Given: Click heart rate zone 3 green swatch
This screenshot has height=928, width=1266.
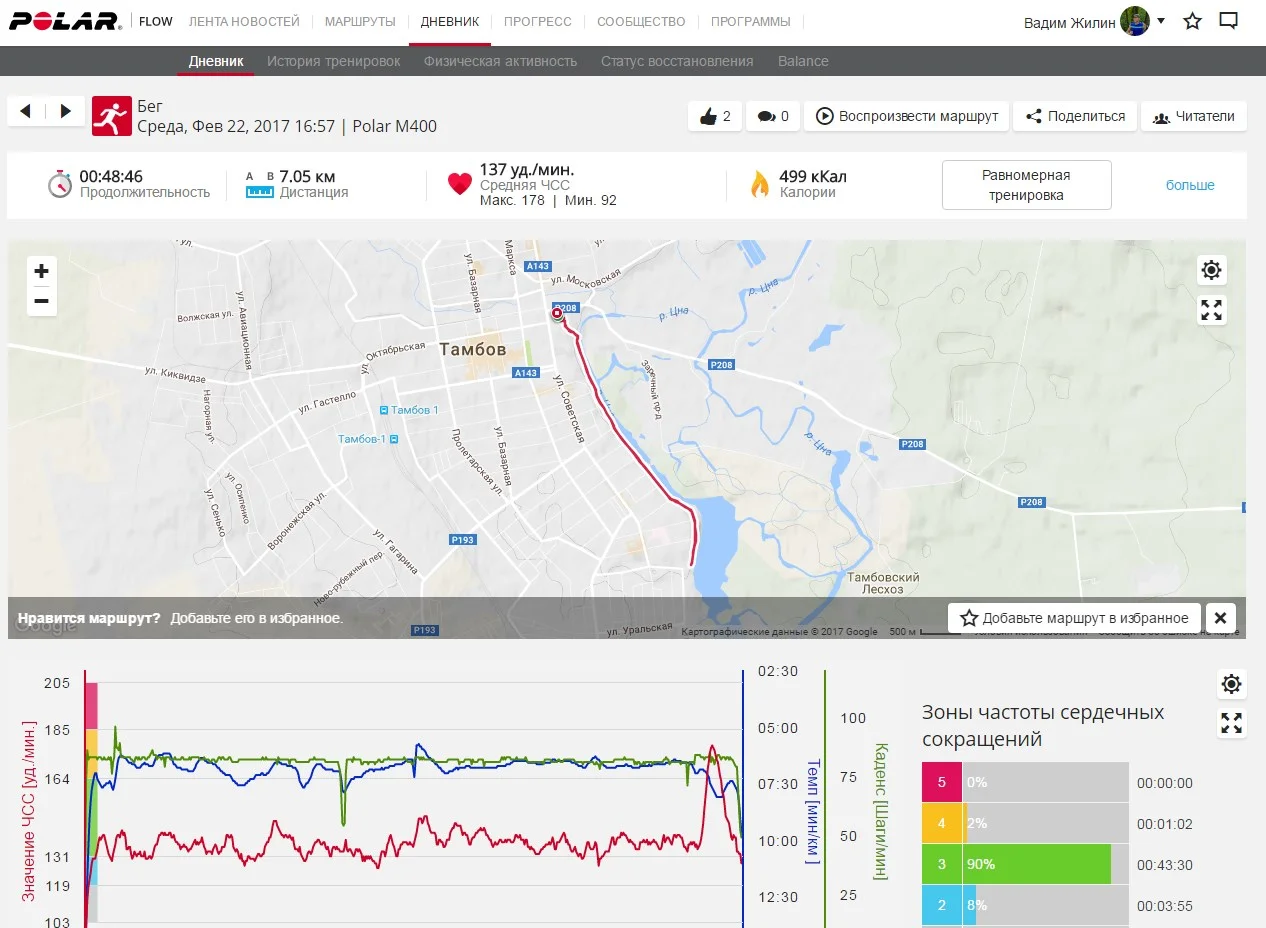Looking at the screenshot, I should [942, 864].
